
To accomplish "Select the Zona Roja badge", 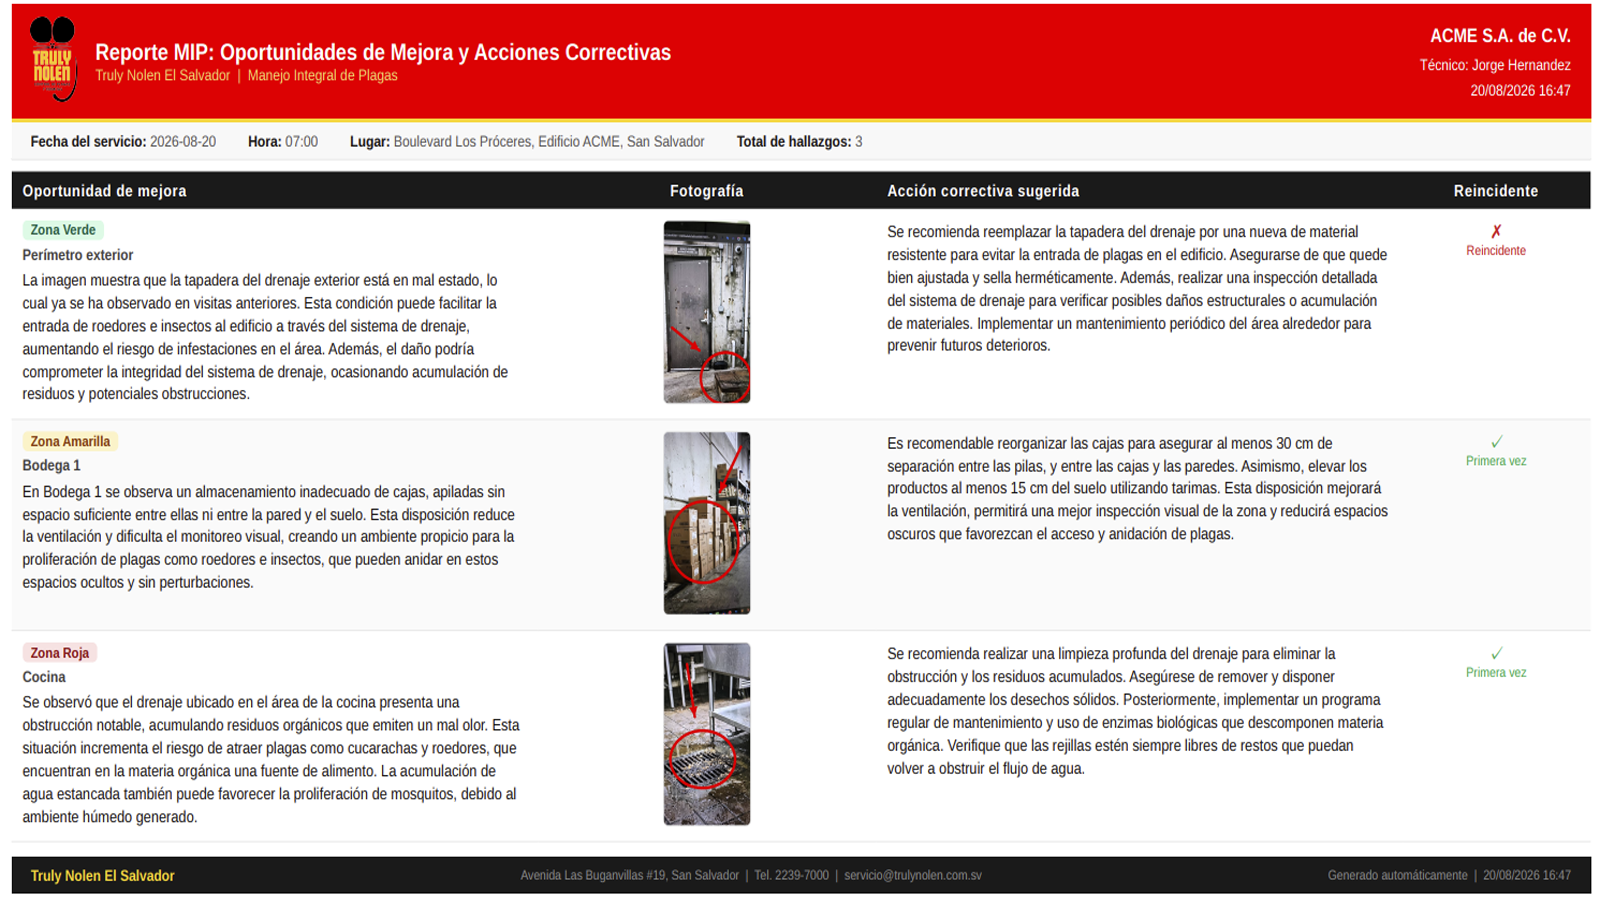I will point(60,653).
